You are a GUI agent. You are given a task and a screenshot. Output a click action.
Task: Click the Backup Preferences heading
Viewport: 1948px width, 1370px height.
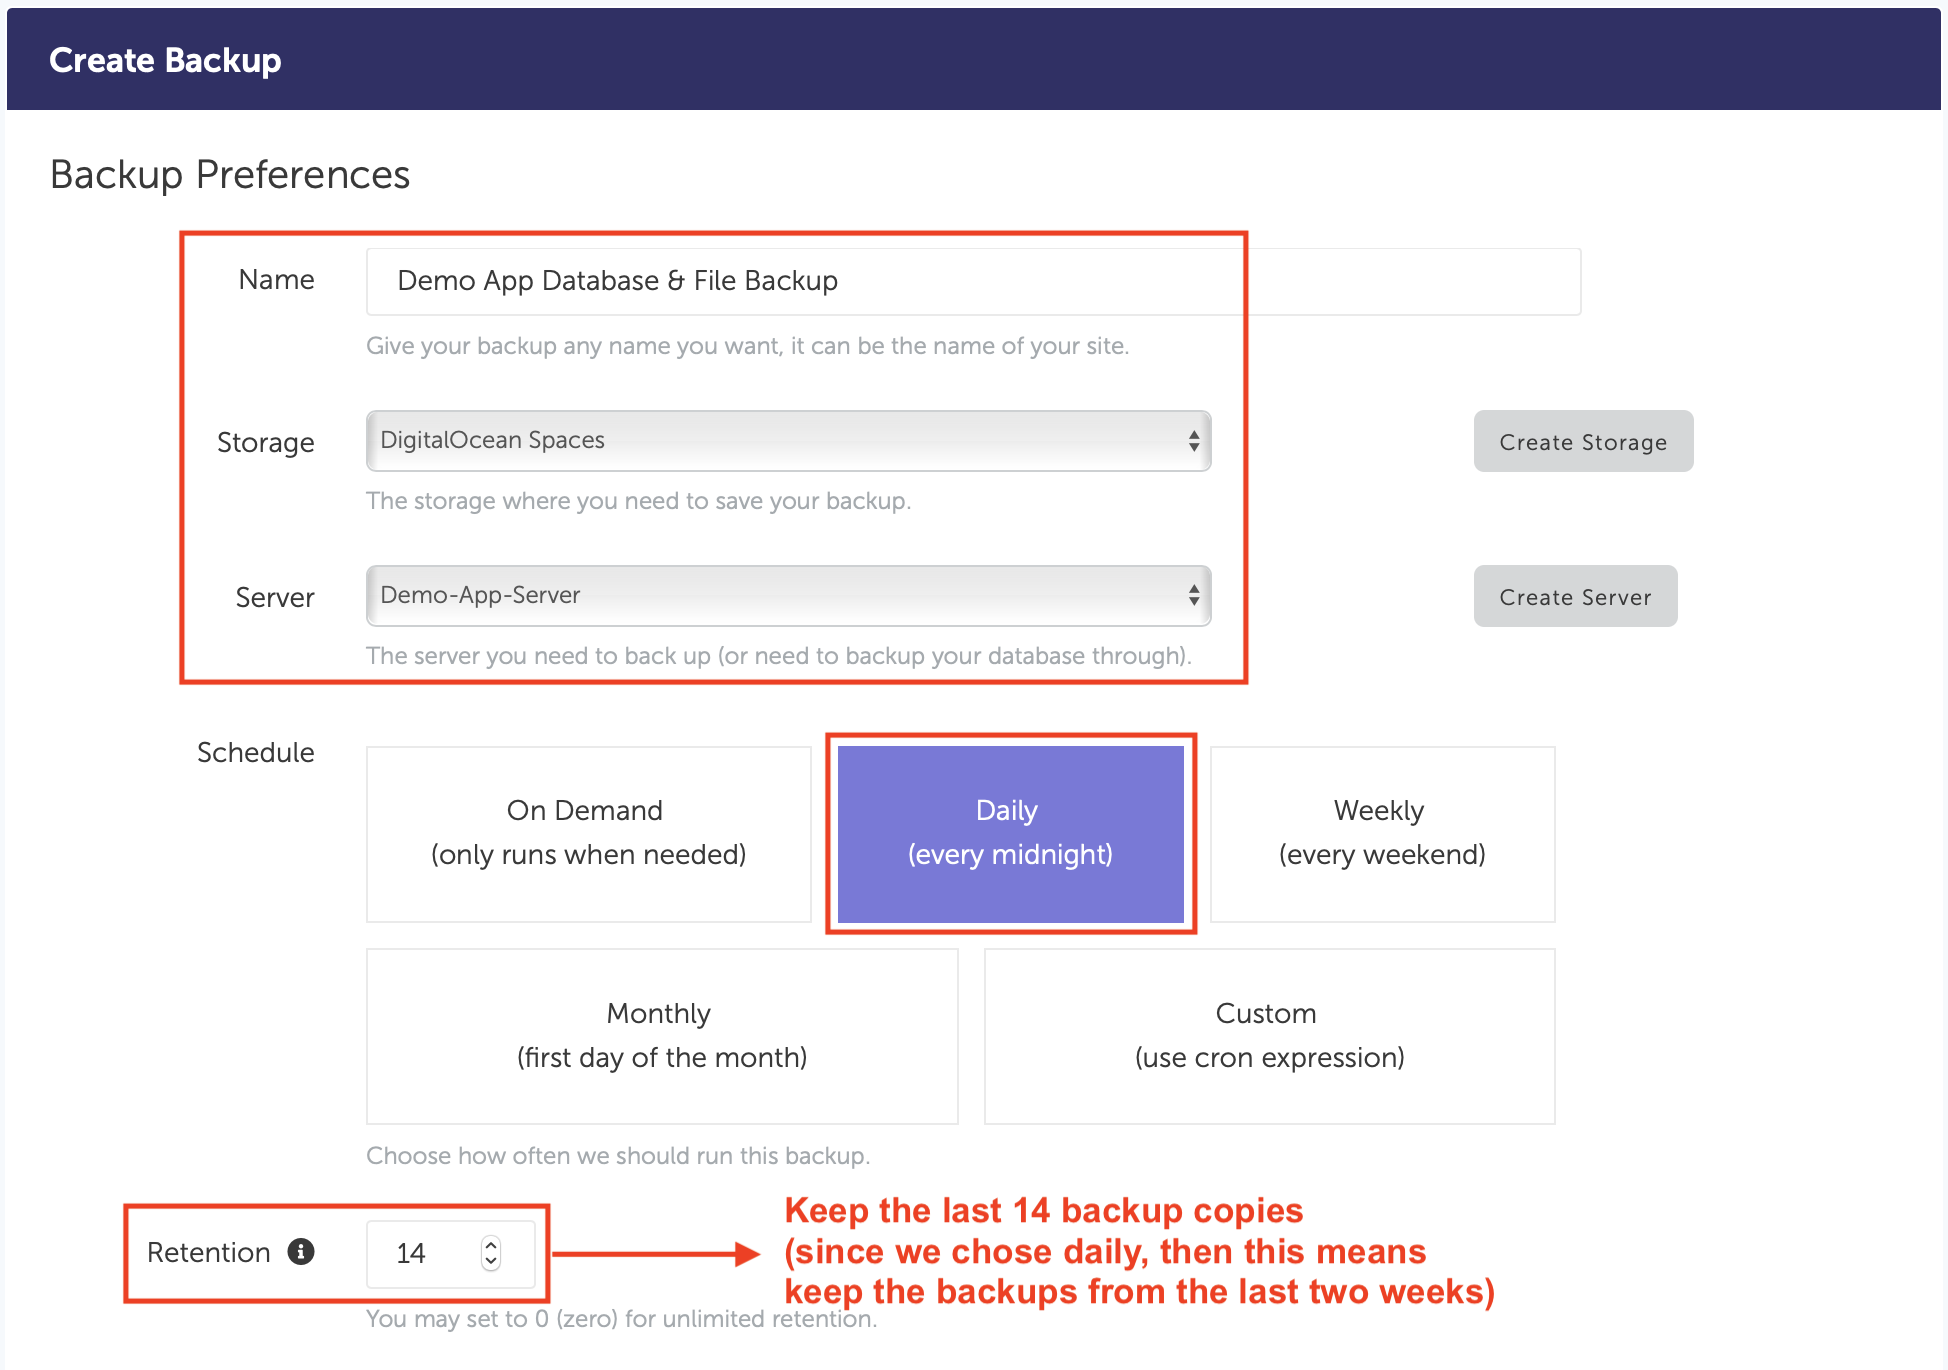230,175
